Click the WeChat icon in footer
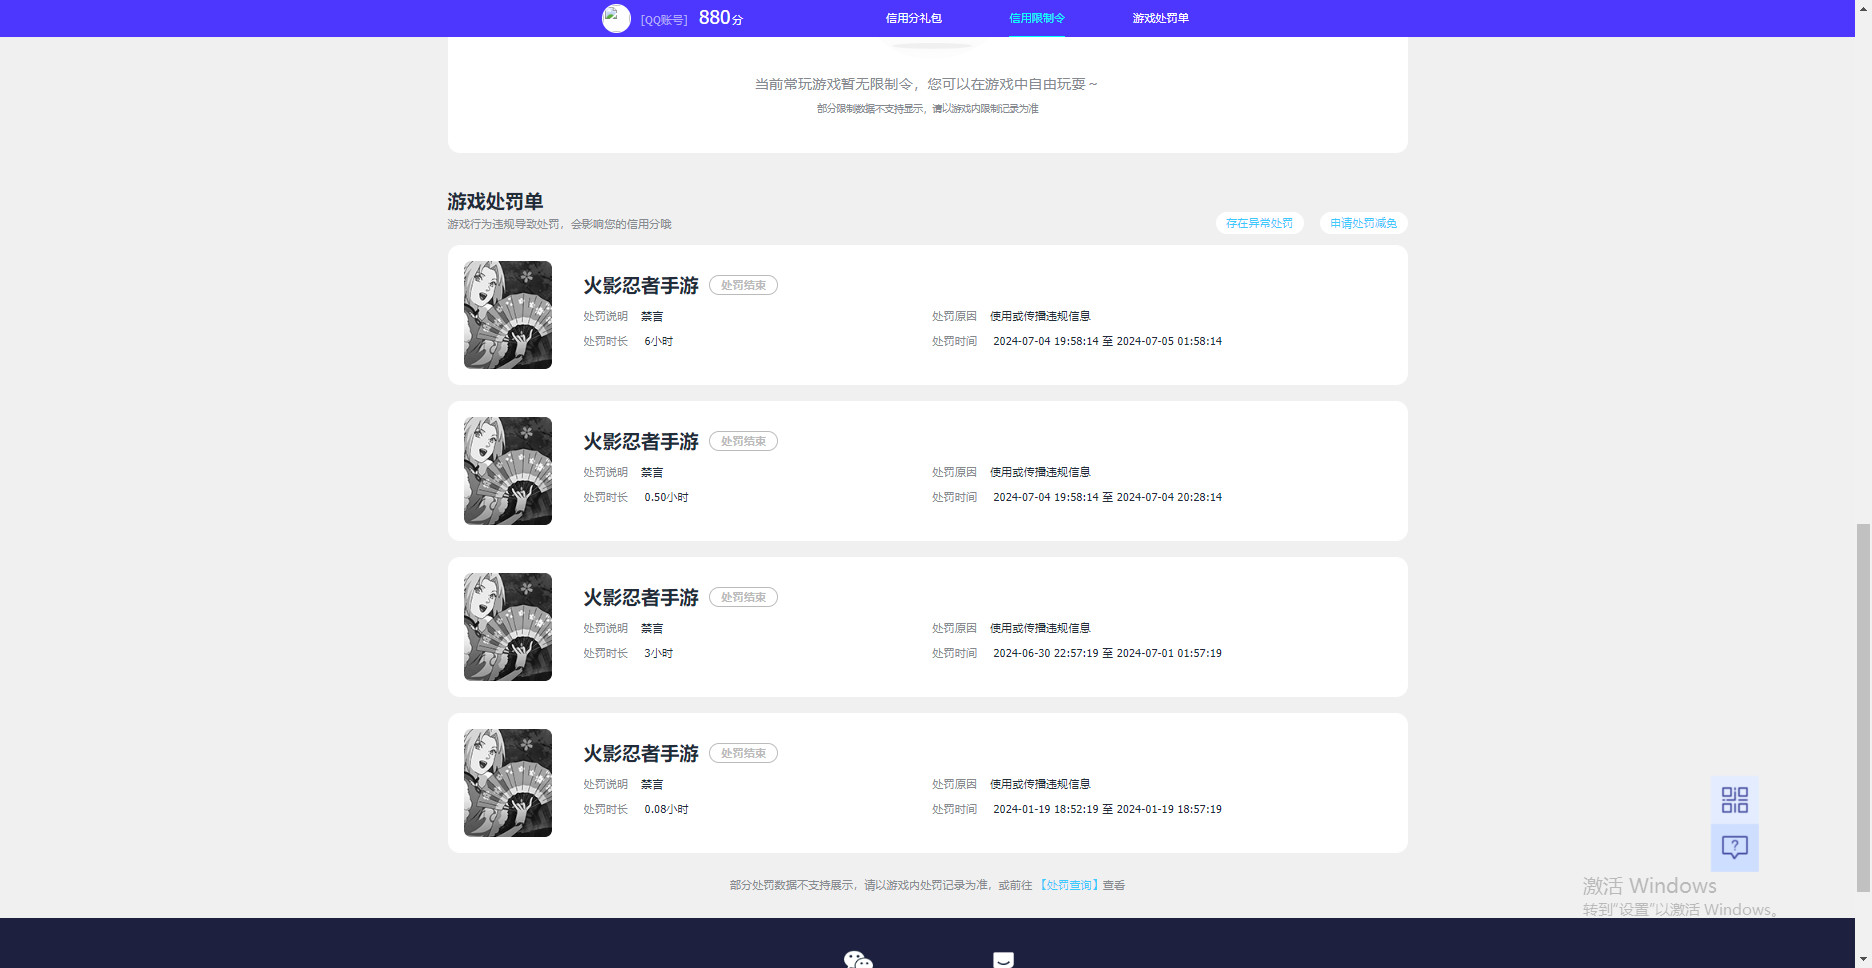 858,960
